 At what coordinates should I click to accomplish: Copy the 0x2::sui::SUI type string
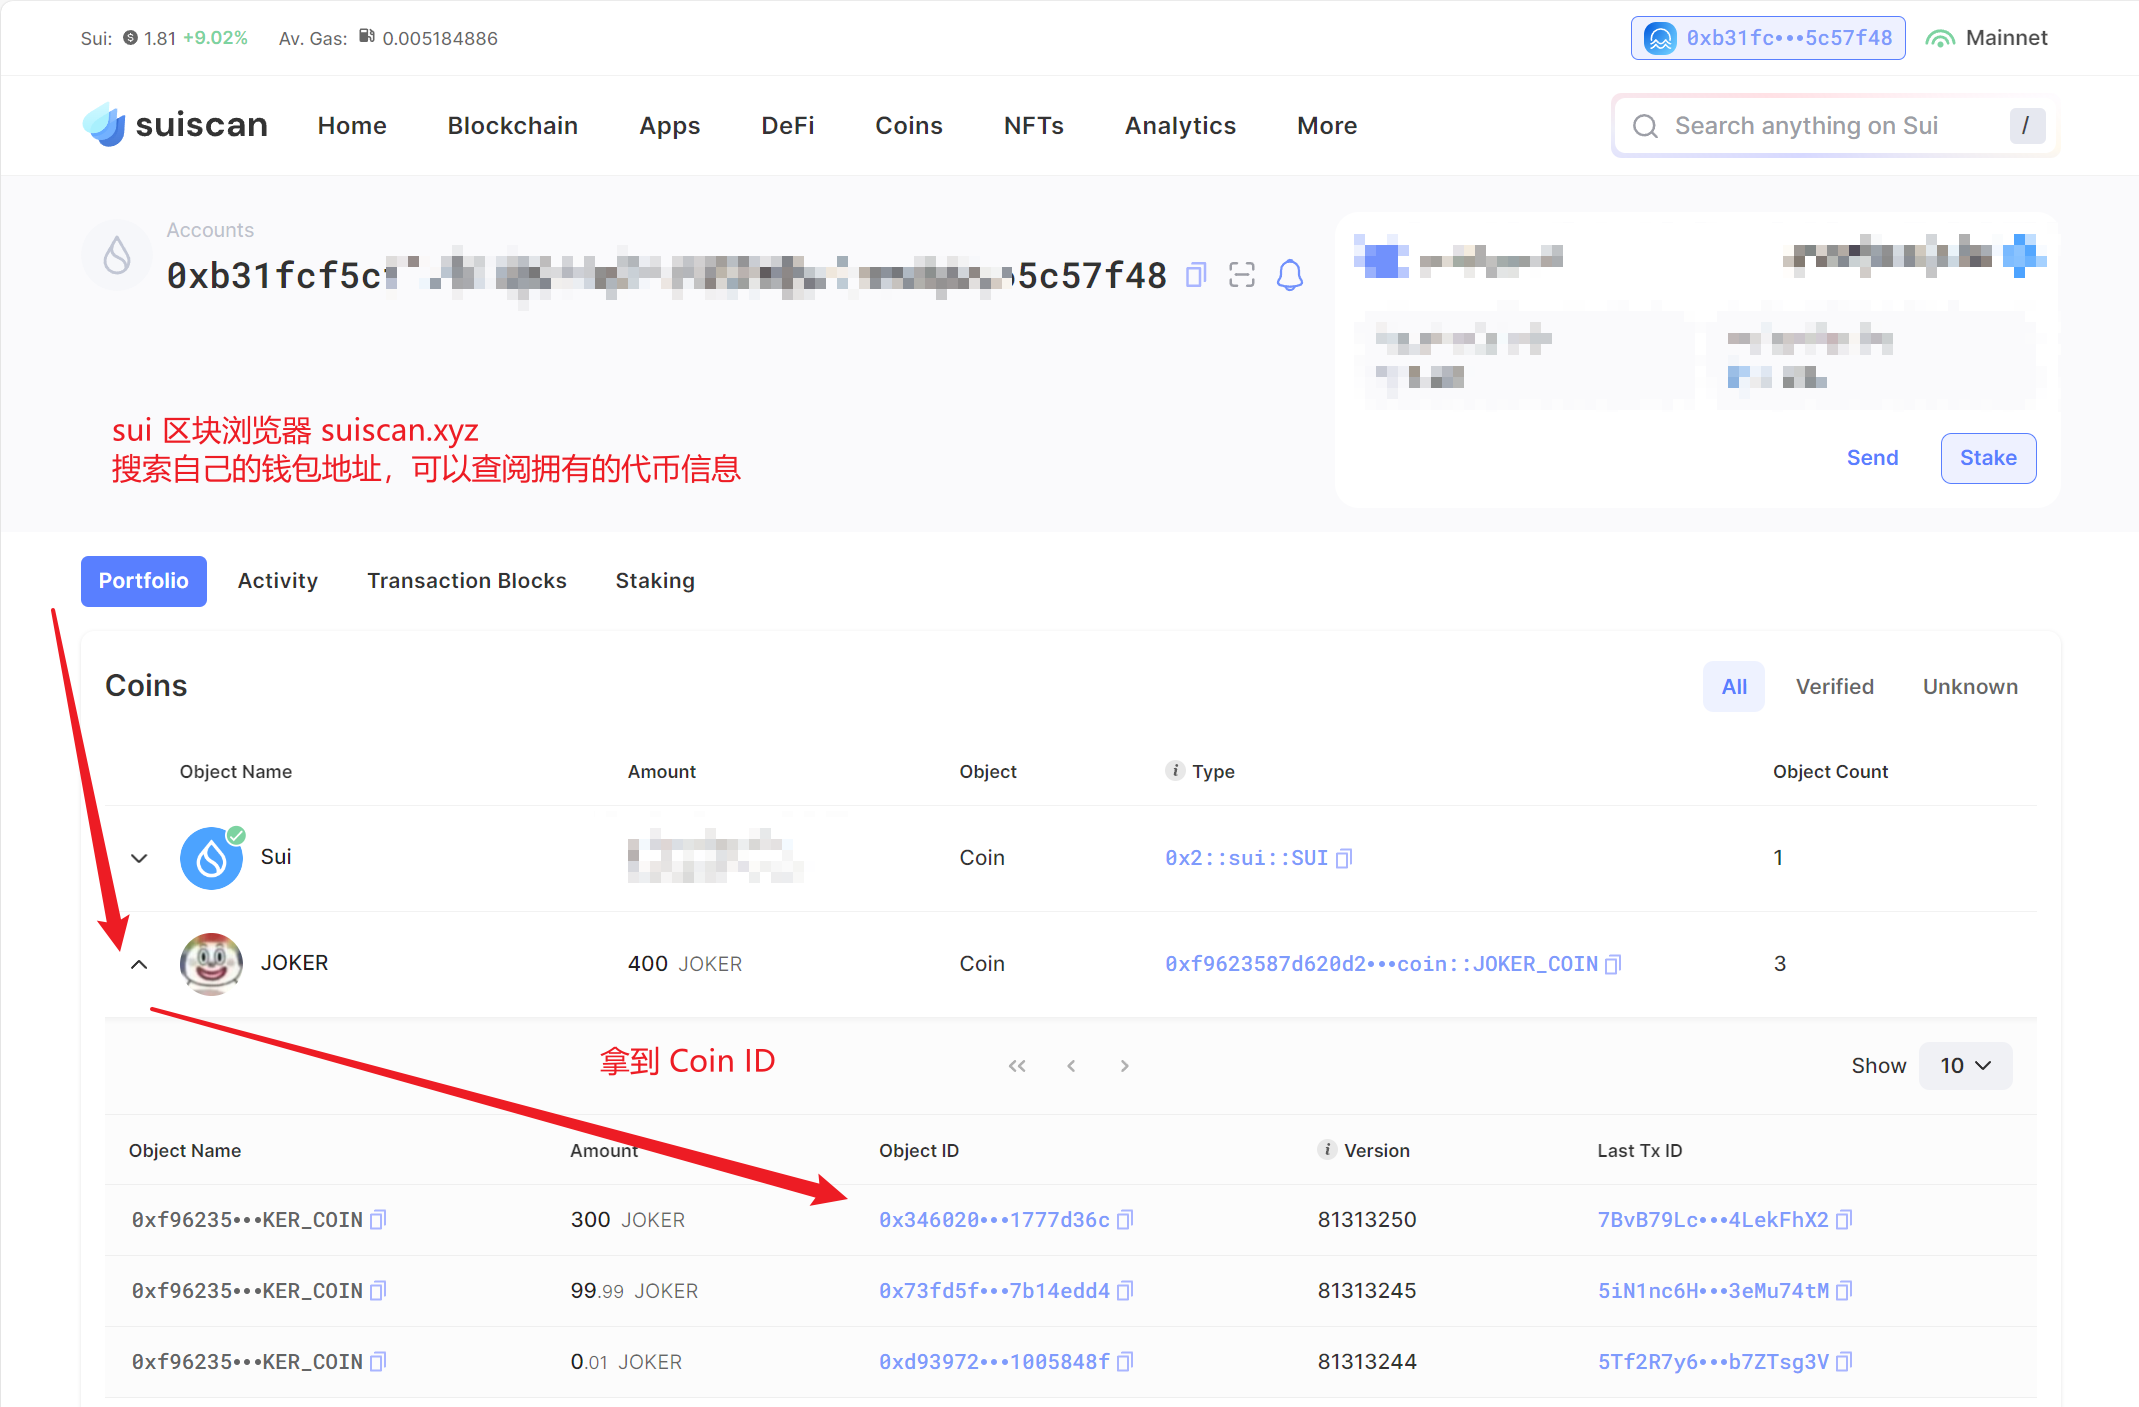pyautogui.click(x=1345, y=858)
